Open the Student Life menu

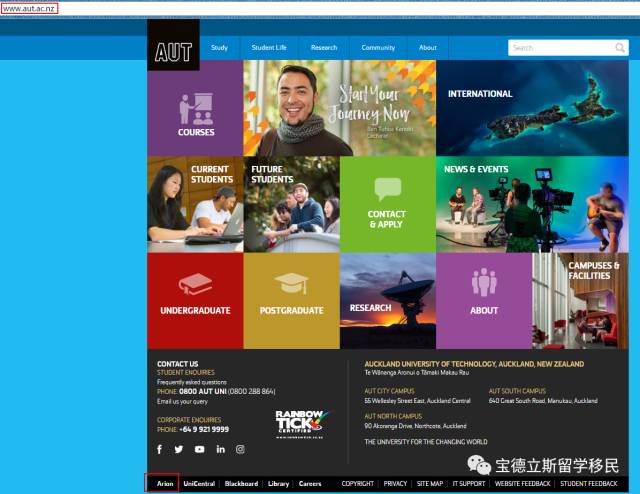point(269,47)
